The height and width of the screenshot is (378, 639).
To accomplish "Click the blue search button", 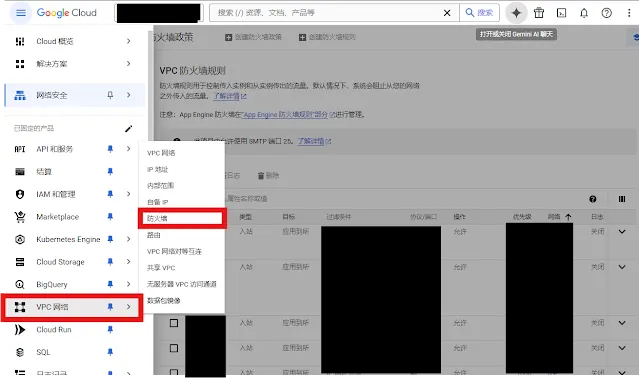I will (479, 13).
